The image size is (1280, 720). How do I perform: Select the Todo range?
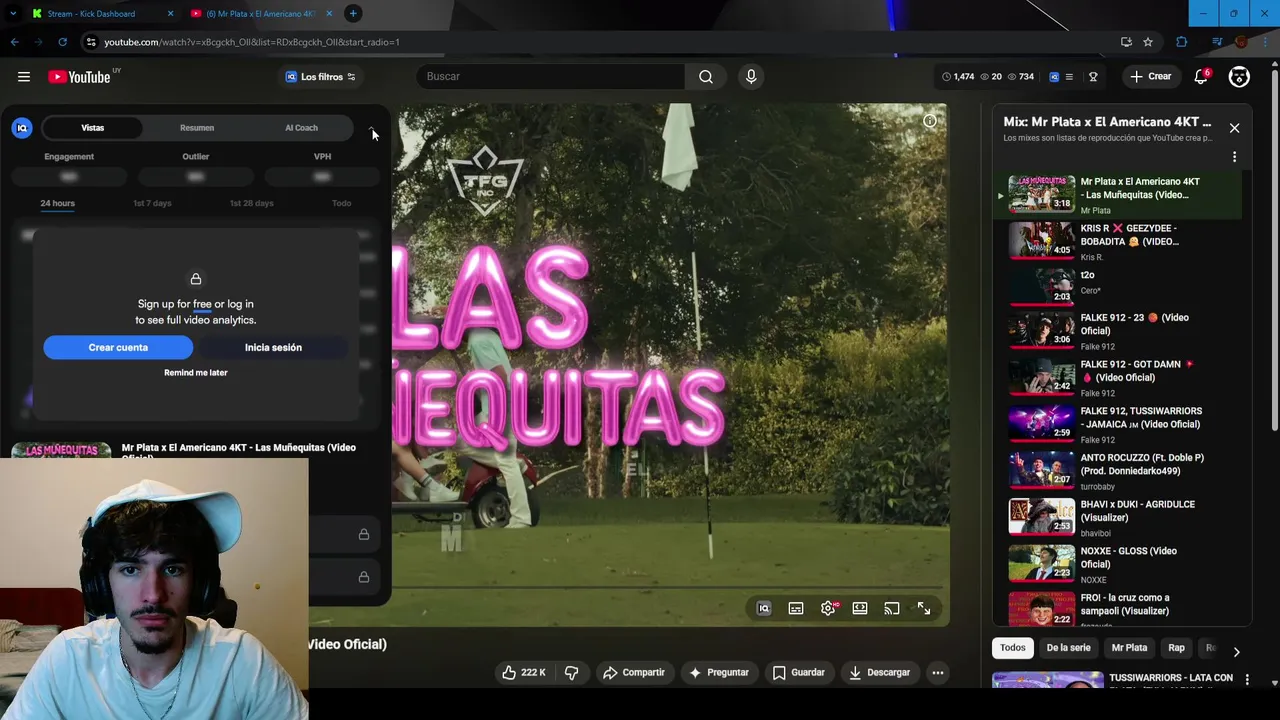coord(341,203)
